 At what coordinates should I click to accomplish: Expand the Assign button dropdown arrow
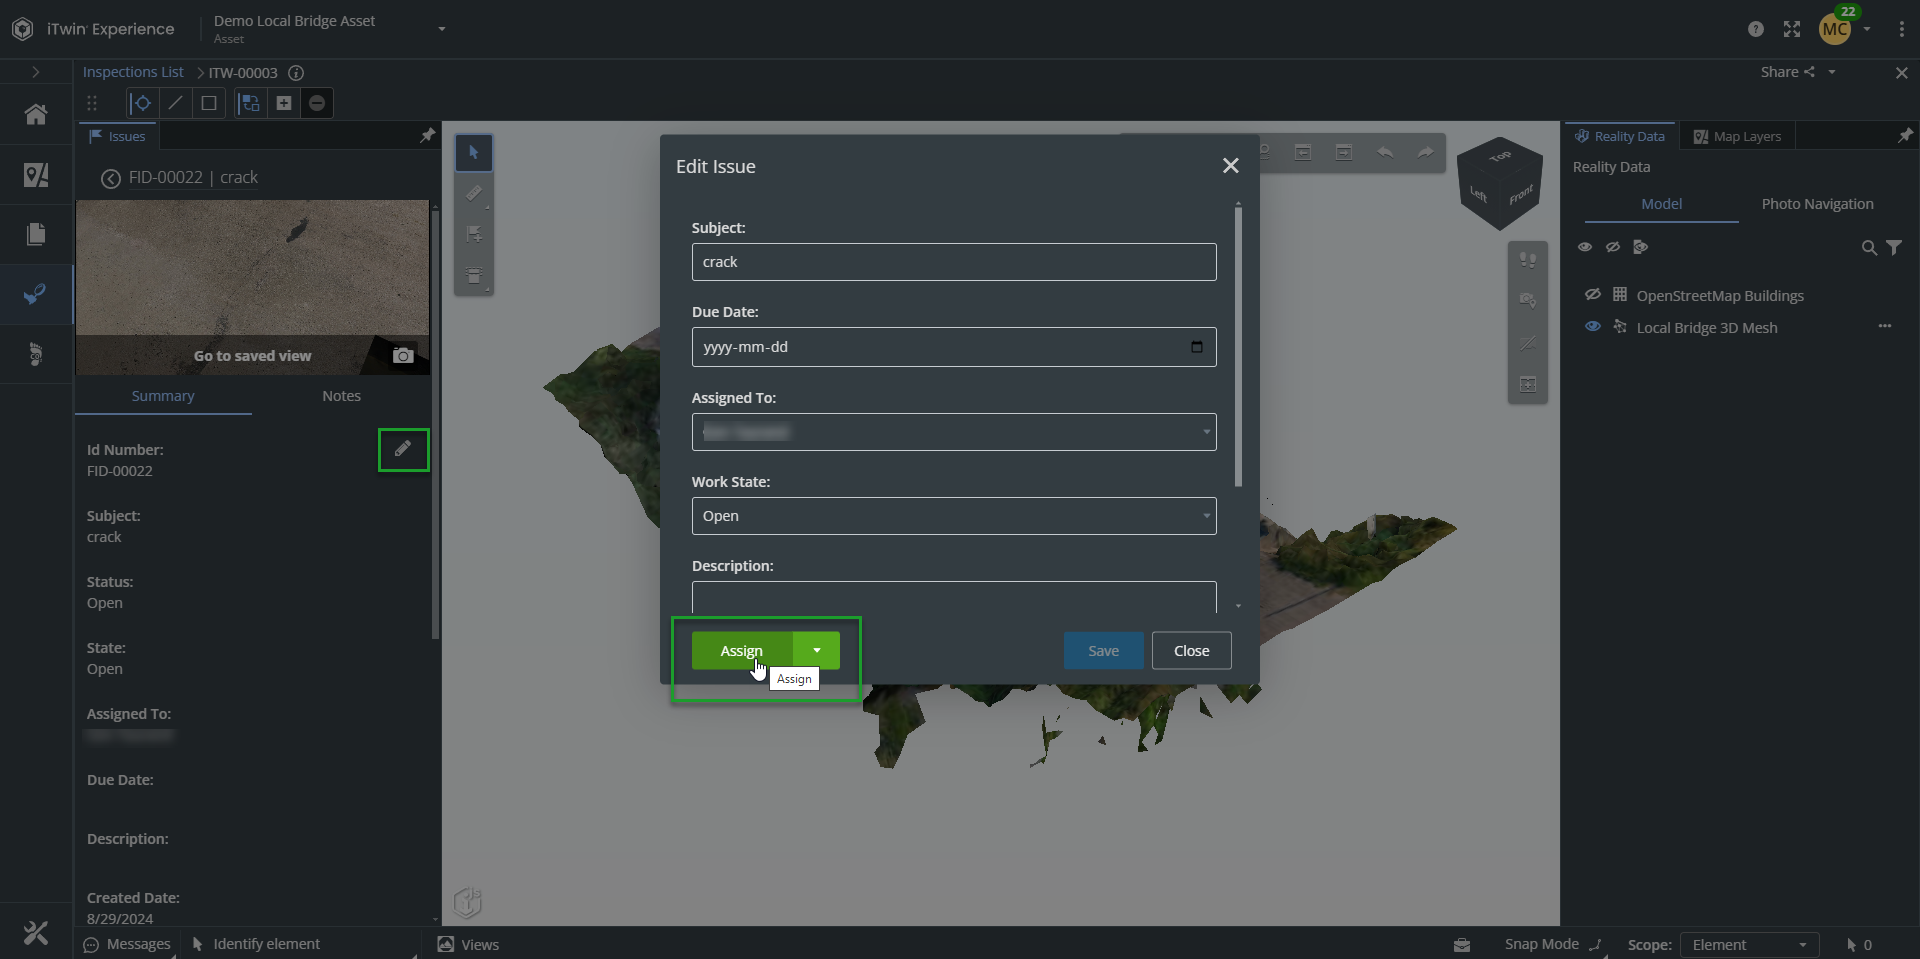[816, 651]
